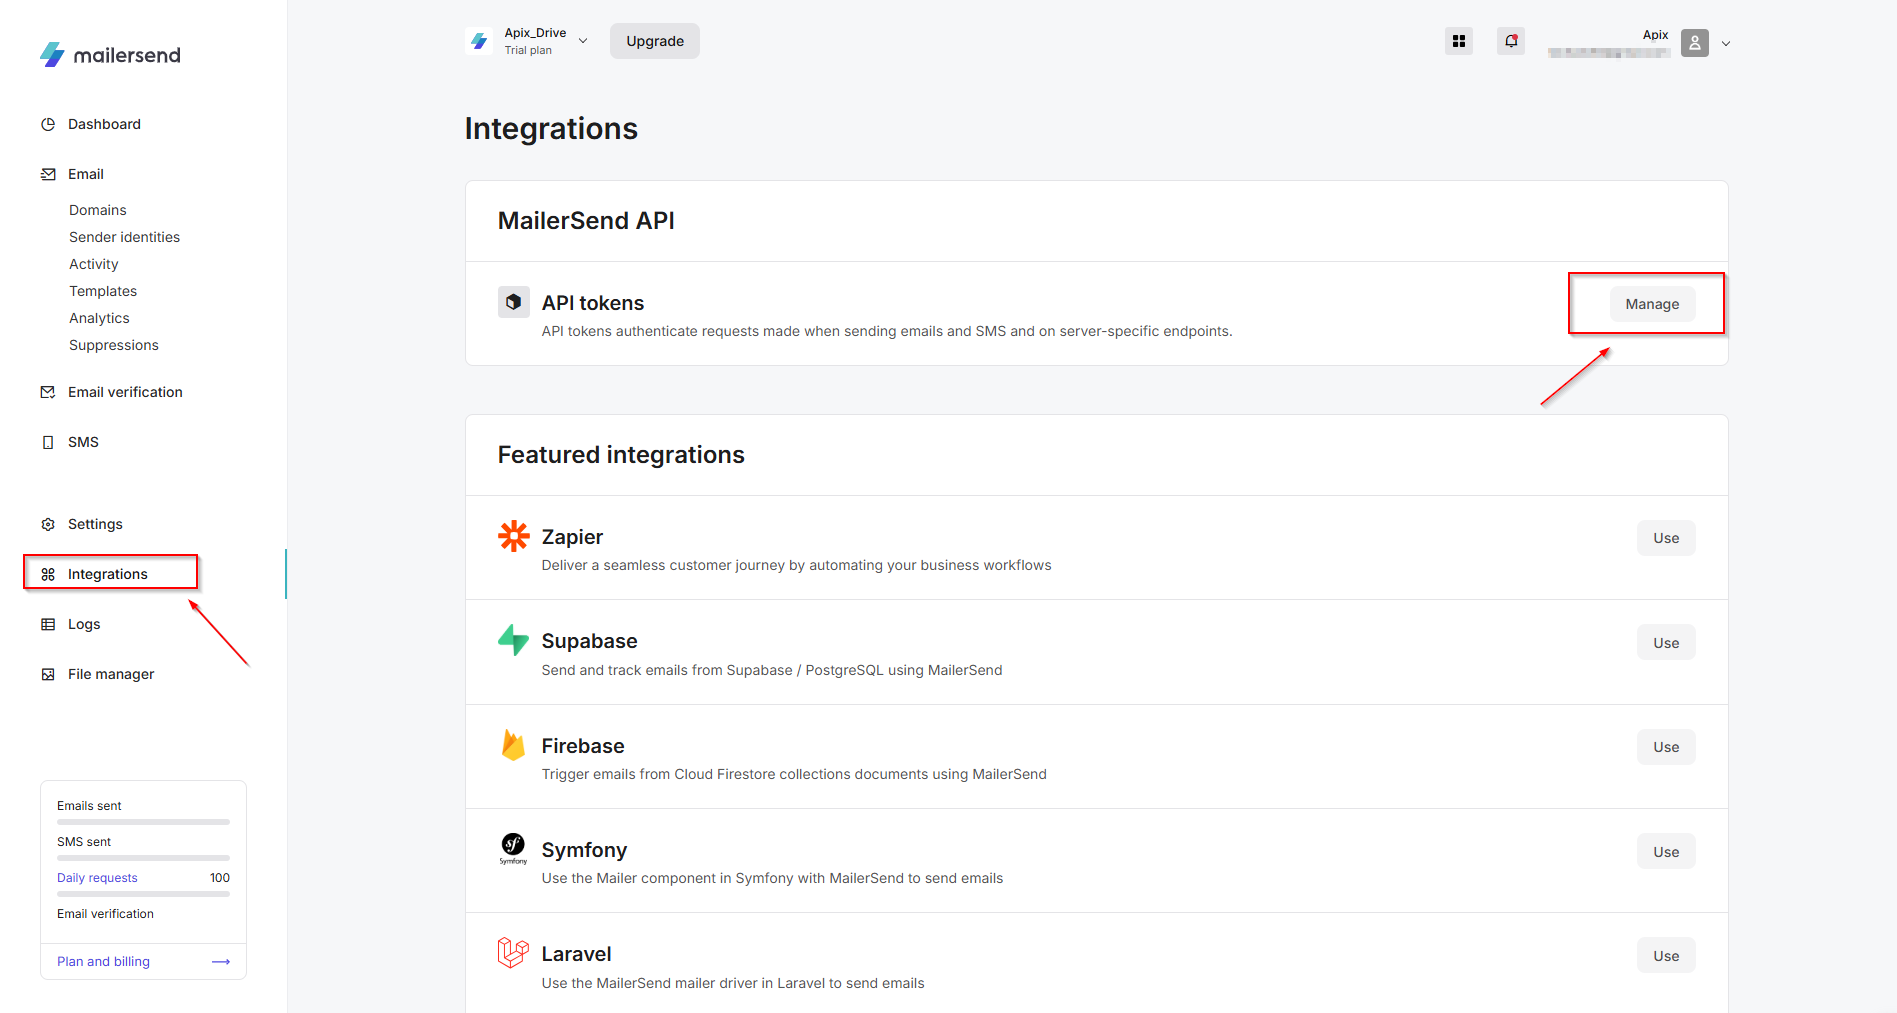This screenshot has width=1897, height=1013.
Task: Click the Plan and billing arrow icon
Action: pos(221,962)
